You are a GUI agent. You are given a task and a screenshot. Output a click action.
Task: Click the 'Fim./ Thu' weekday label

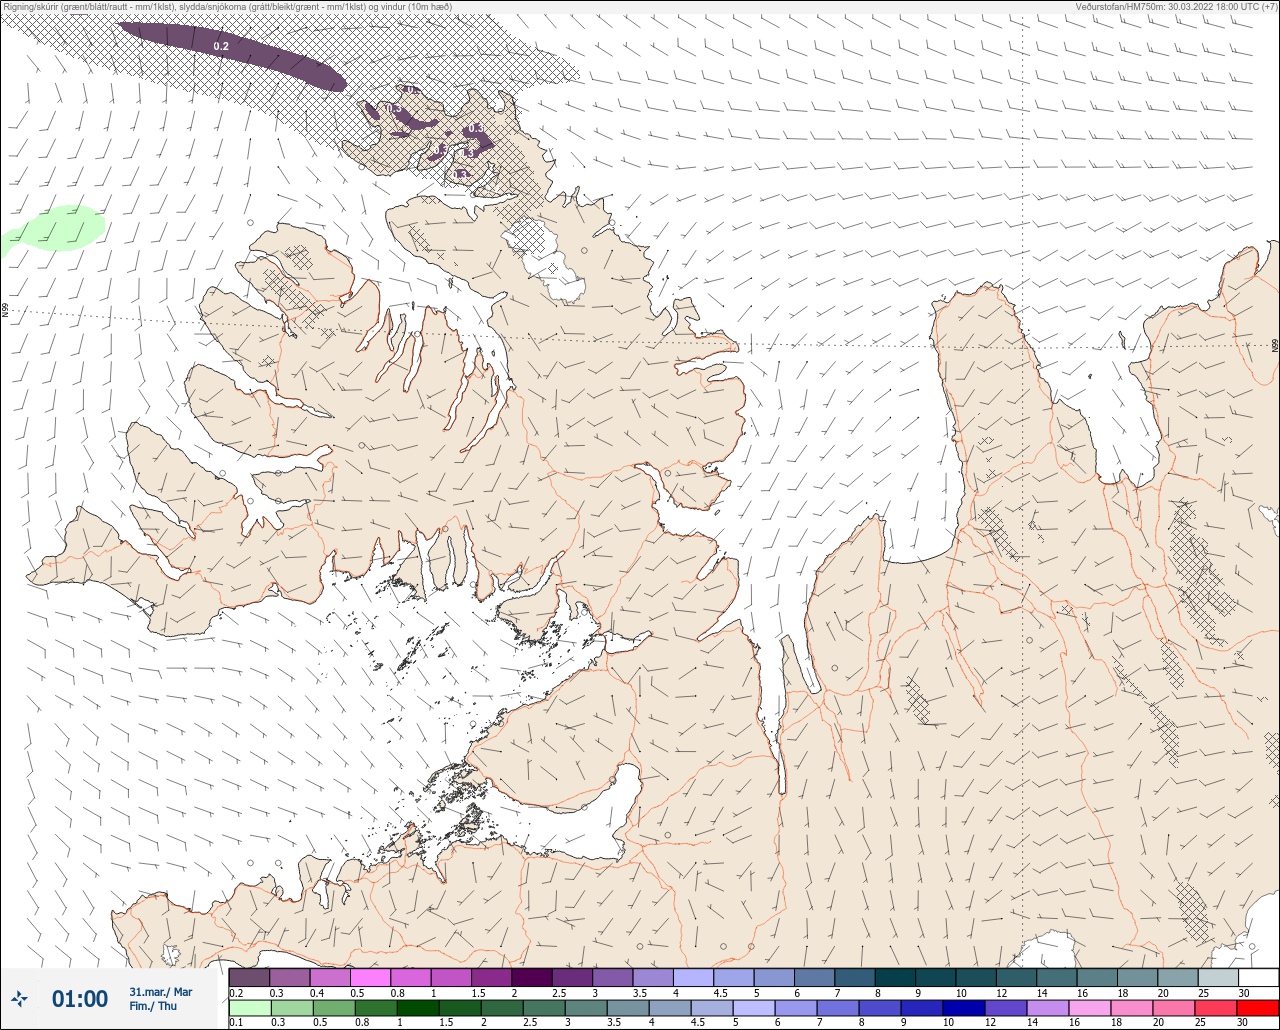click(153, 1006)
